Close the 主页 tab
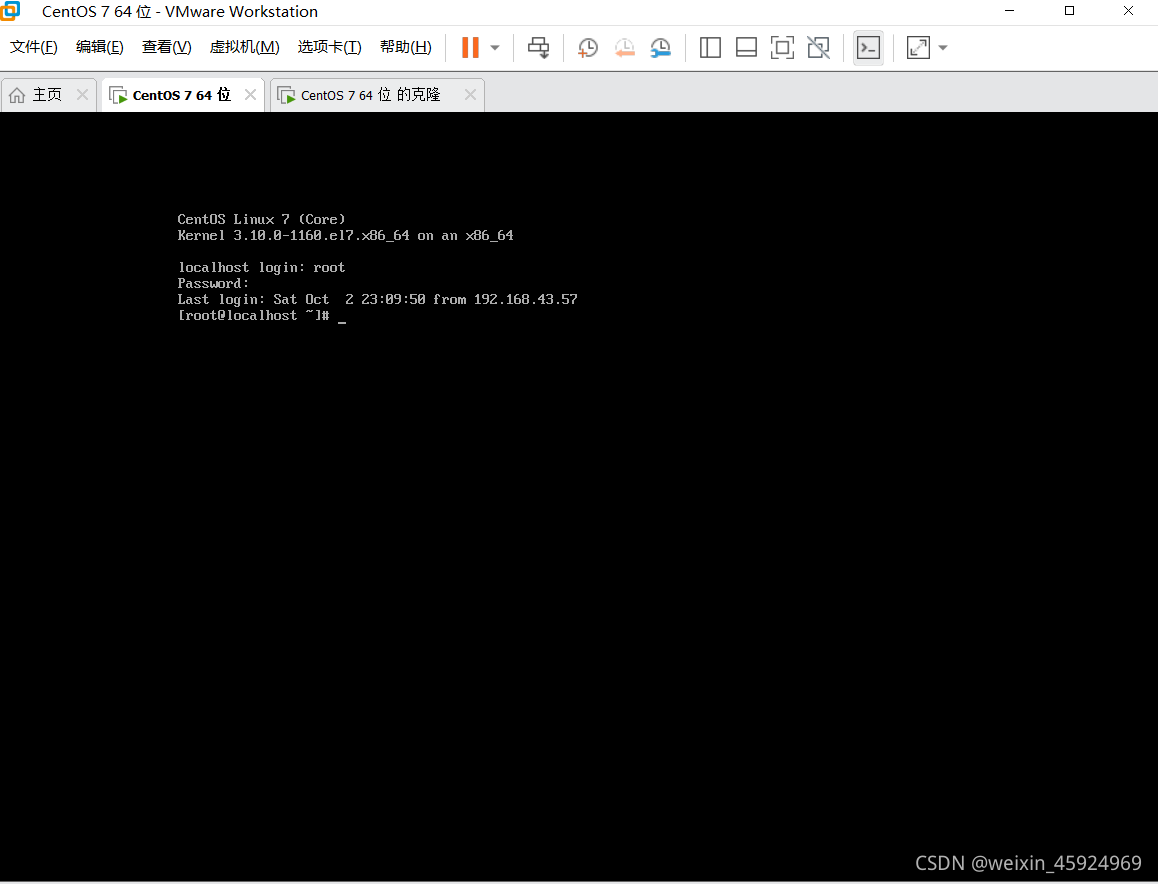 coord(82,95)
